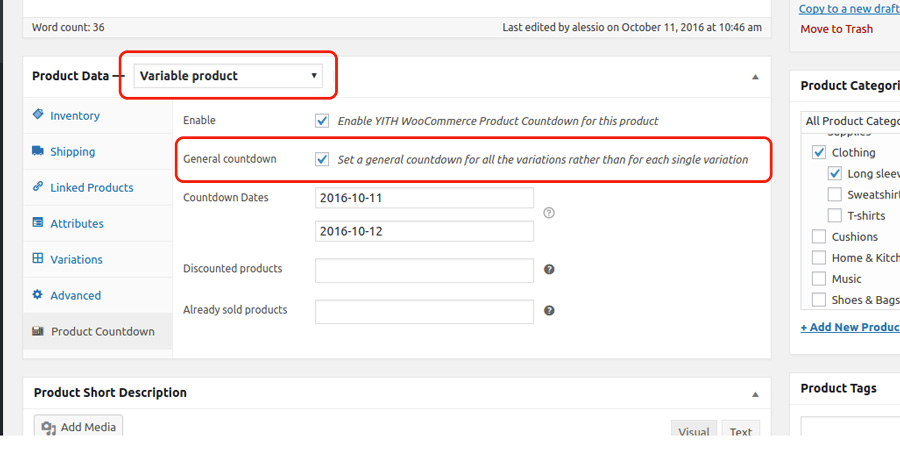
Task: Click the Linked Products chain icon
Action: (38, 187)
